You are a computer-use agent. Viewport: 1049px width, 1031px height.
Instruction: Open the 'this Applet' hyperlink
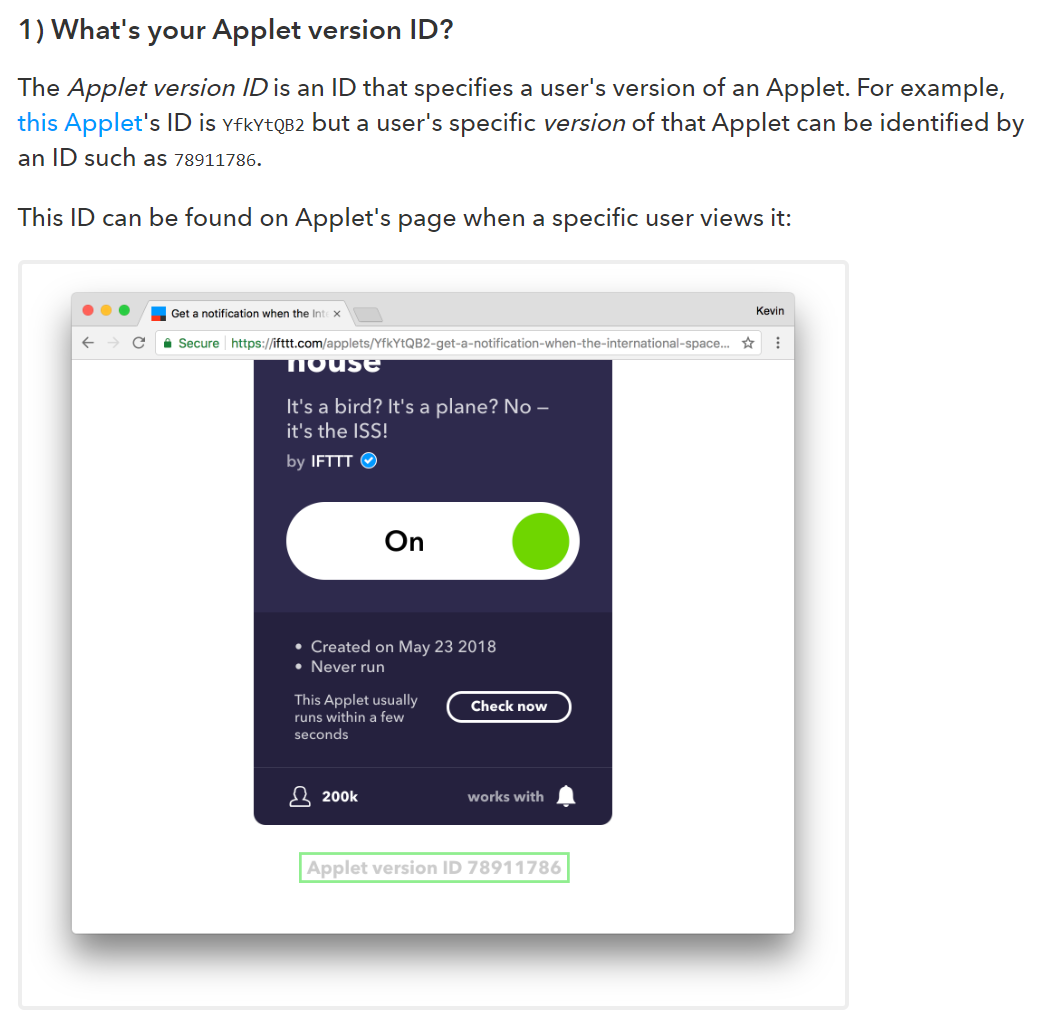(80, 123)
